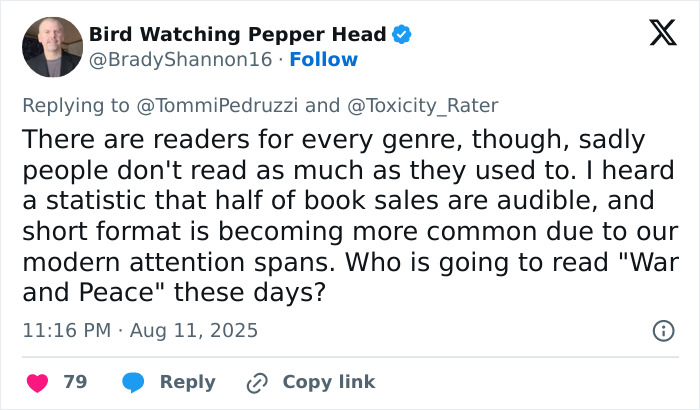The height and width of the screenshot is (410, 700).
Task: Click the chain link icon
Action: coord(258,382)
